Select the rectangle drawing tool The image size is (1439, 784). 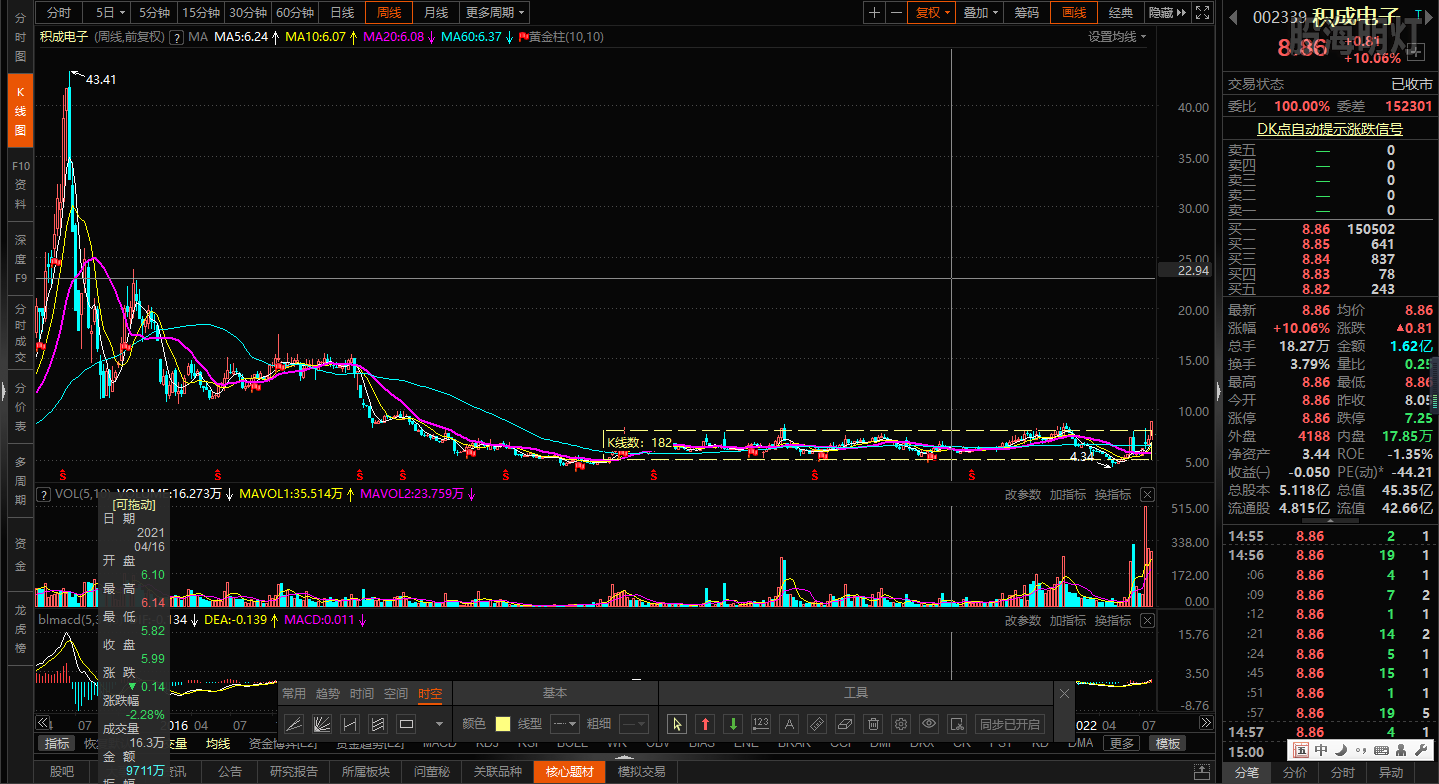coord(406,724)
